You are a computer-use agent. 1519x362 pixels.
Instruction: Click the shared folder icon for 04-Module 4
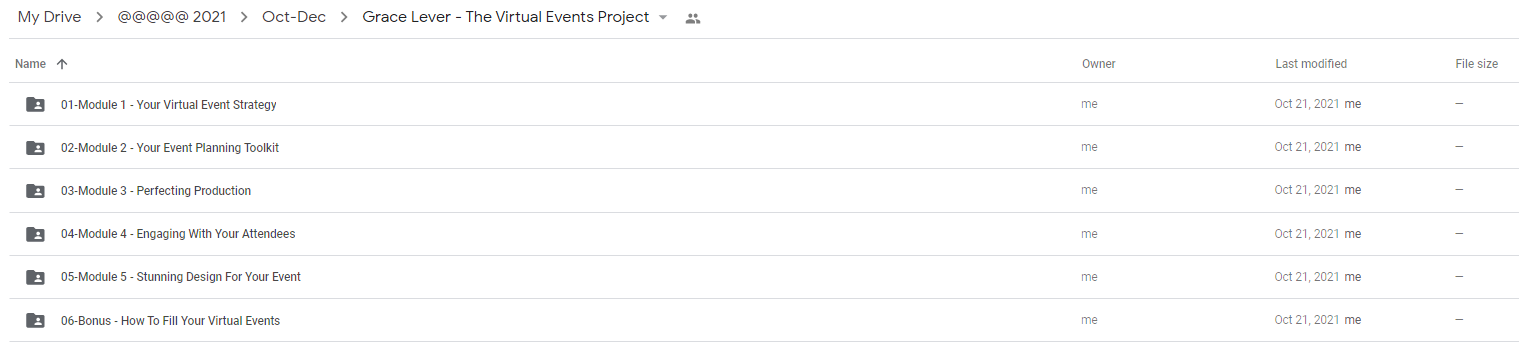coord(35,234)
